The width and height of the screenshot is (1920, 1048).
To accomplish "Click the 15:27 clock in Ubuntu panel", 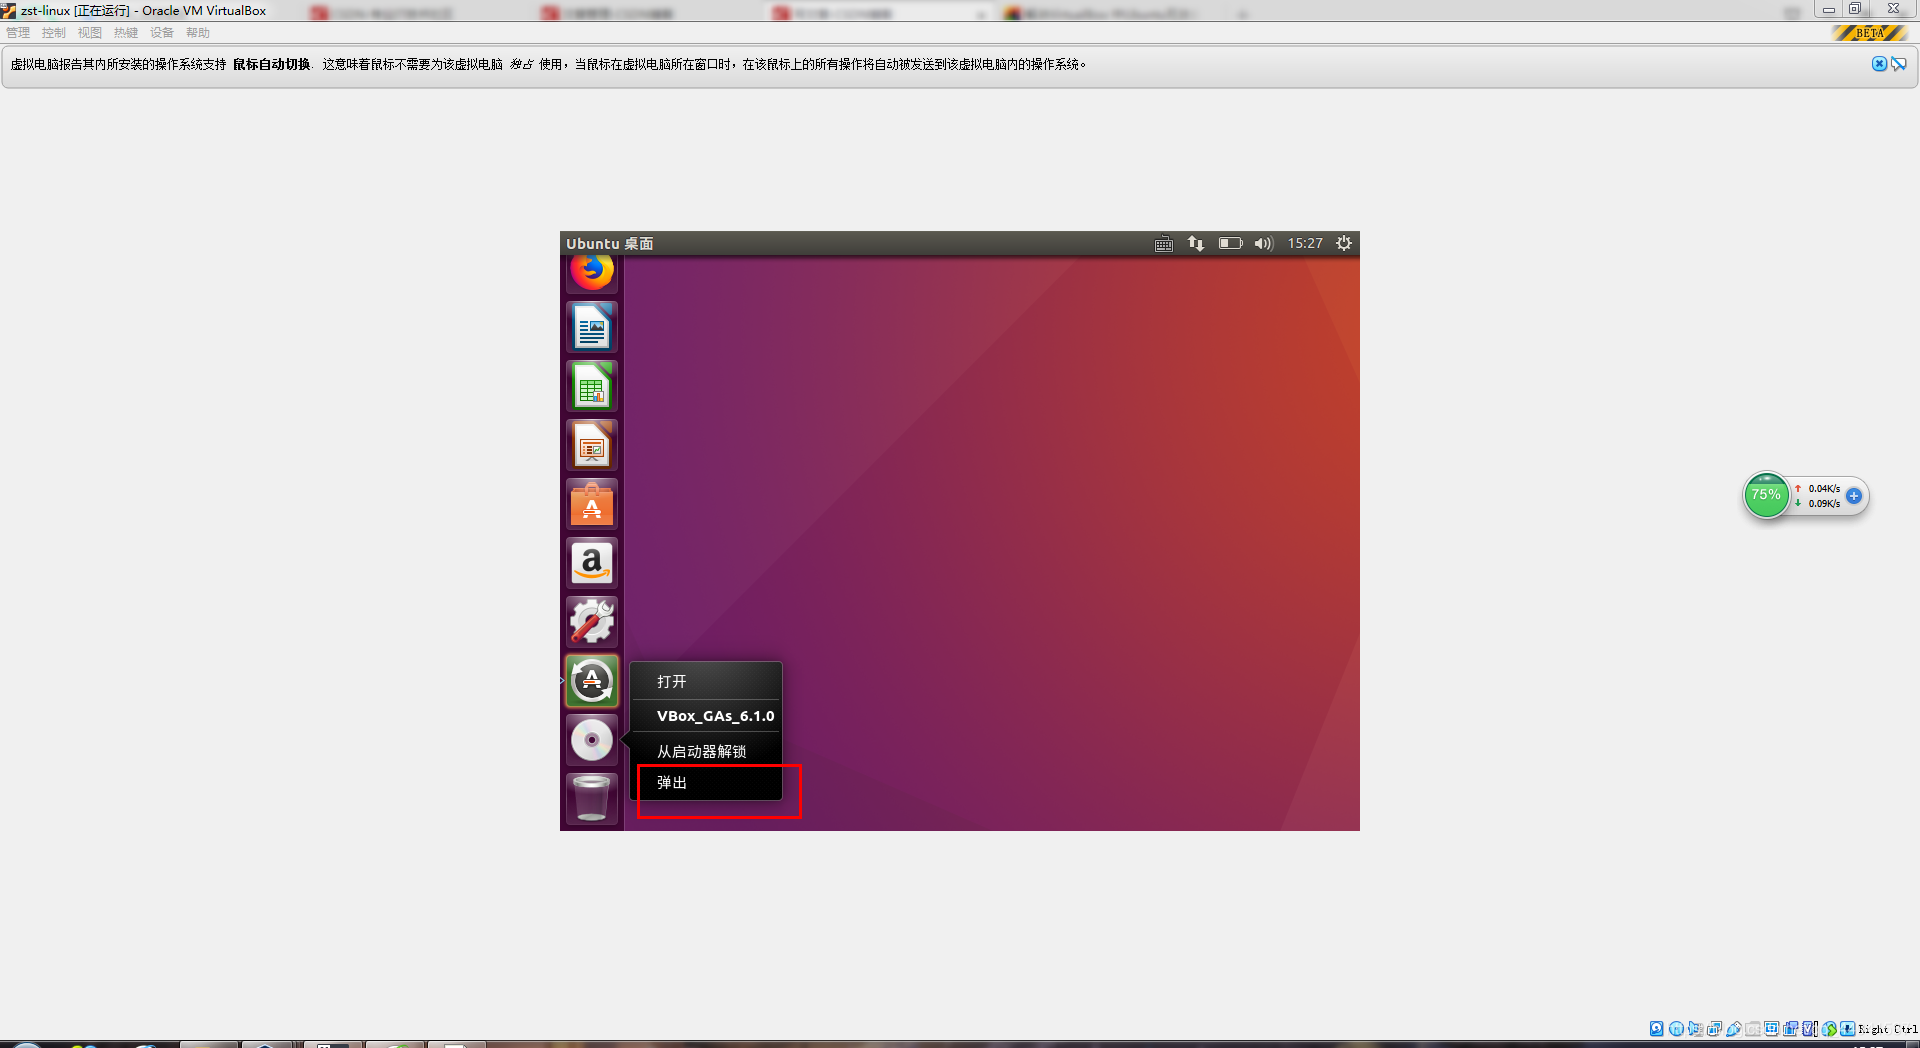I will tap(1305, 244).
